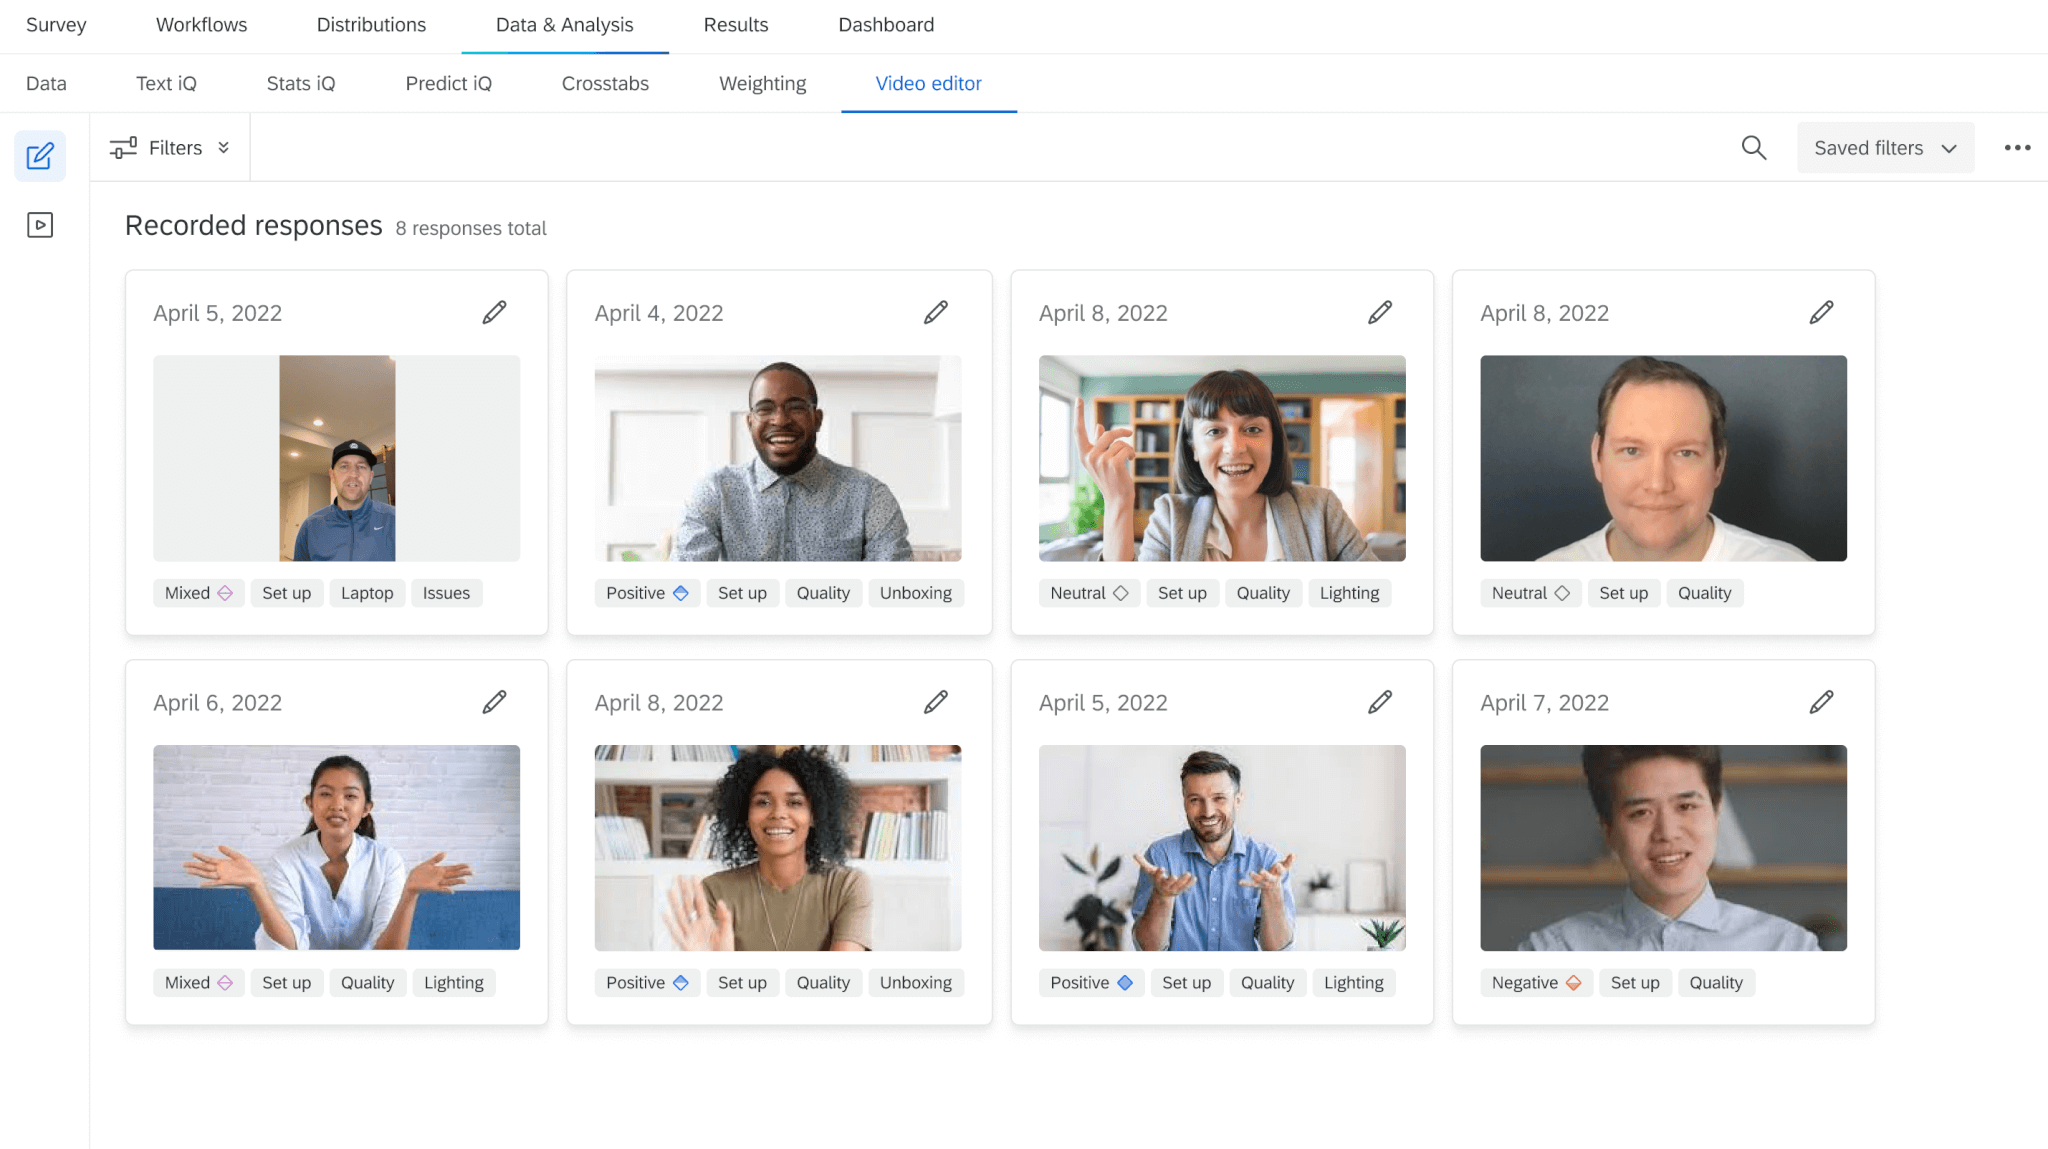
Task: Click Quality tag on April 7 card
Action: click(1716, 983)
